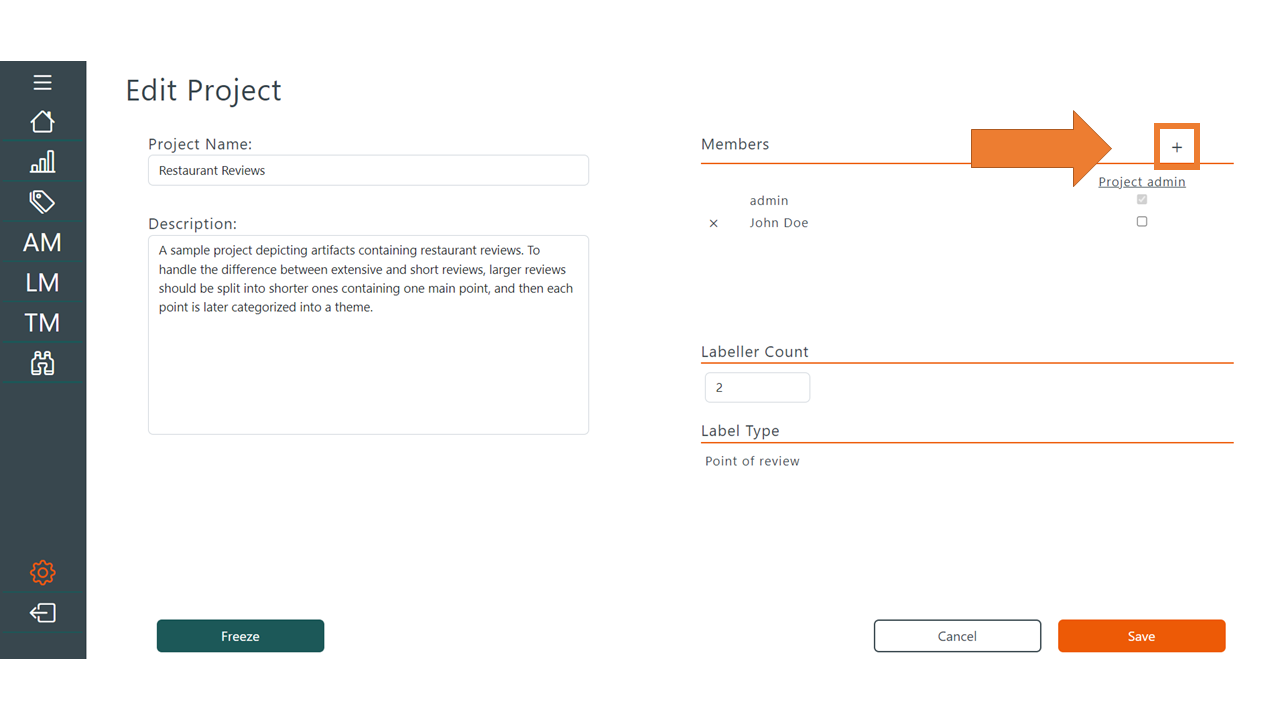Screen dimensions: 1280x720
Task: Open the binoculars icon in the sidebar
Action: tap(42, 362)
